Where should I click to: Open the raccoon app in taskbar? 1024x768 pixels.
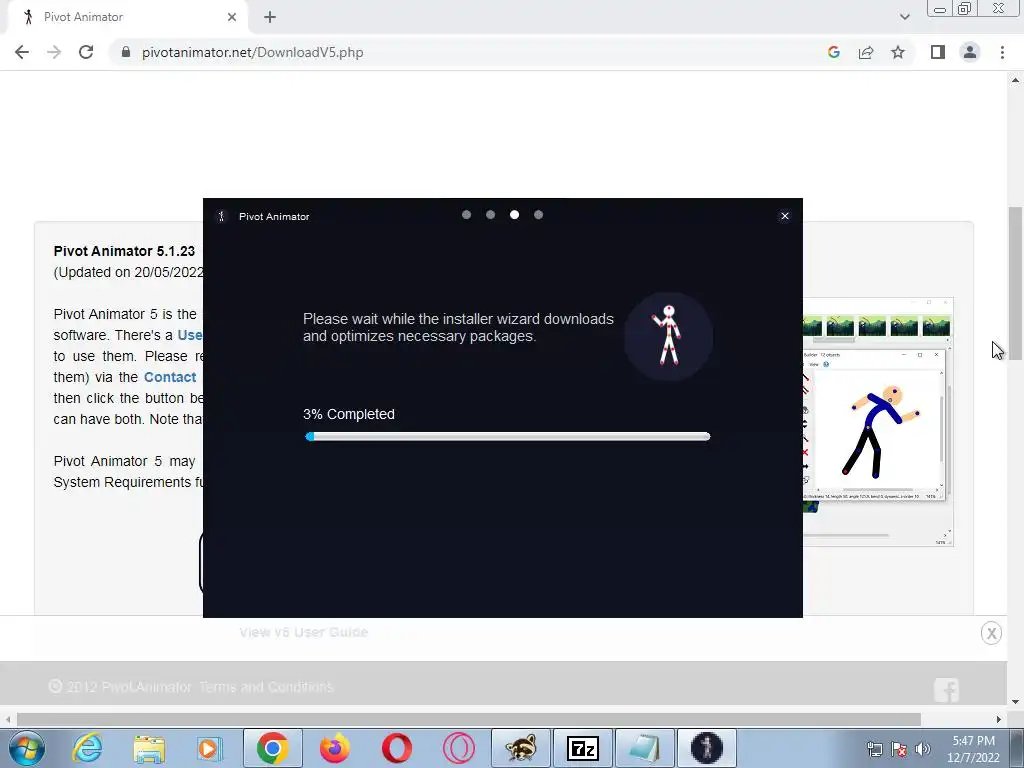click(520, 748)
